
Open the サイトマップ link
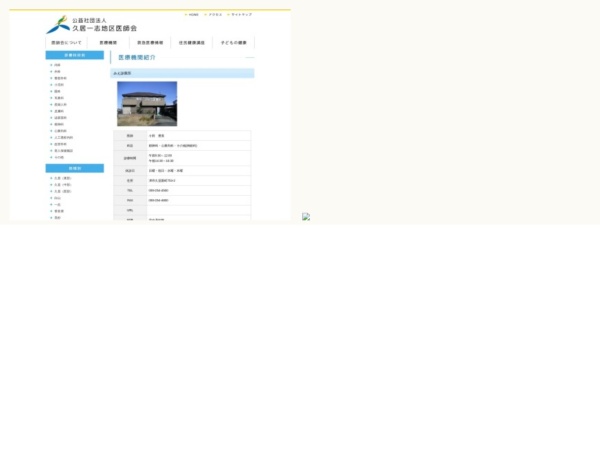pos(241,15)
